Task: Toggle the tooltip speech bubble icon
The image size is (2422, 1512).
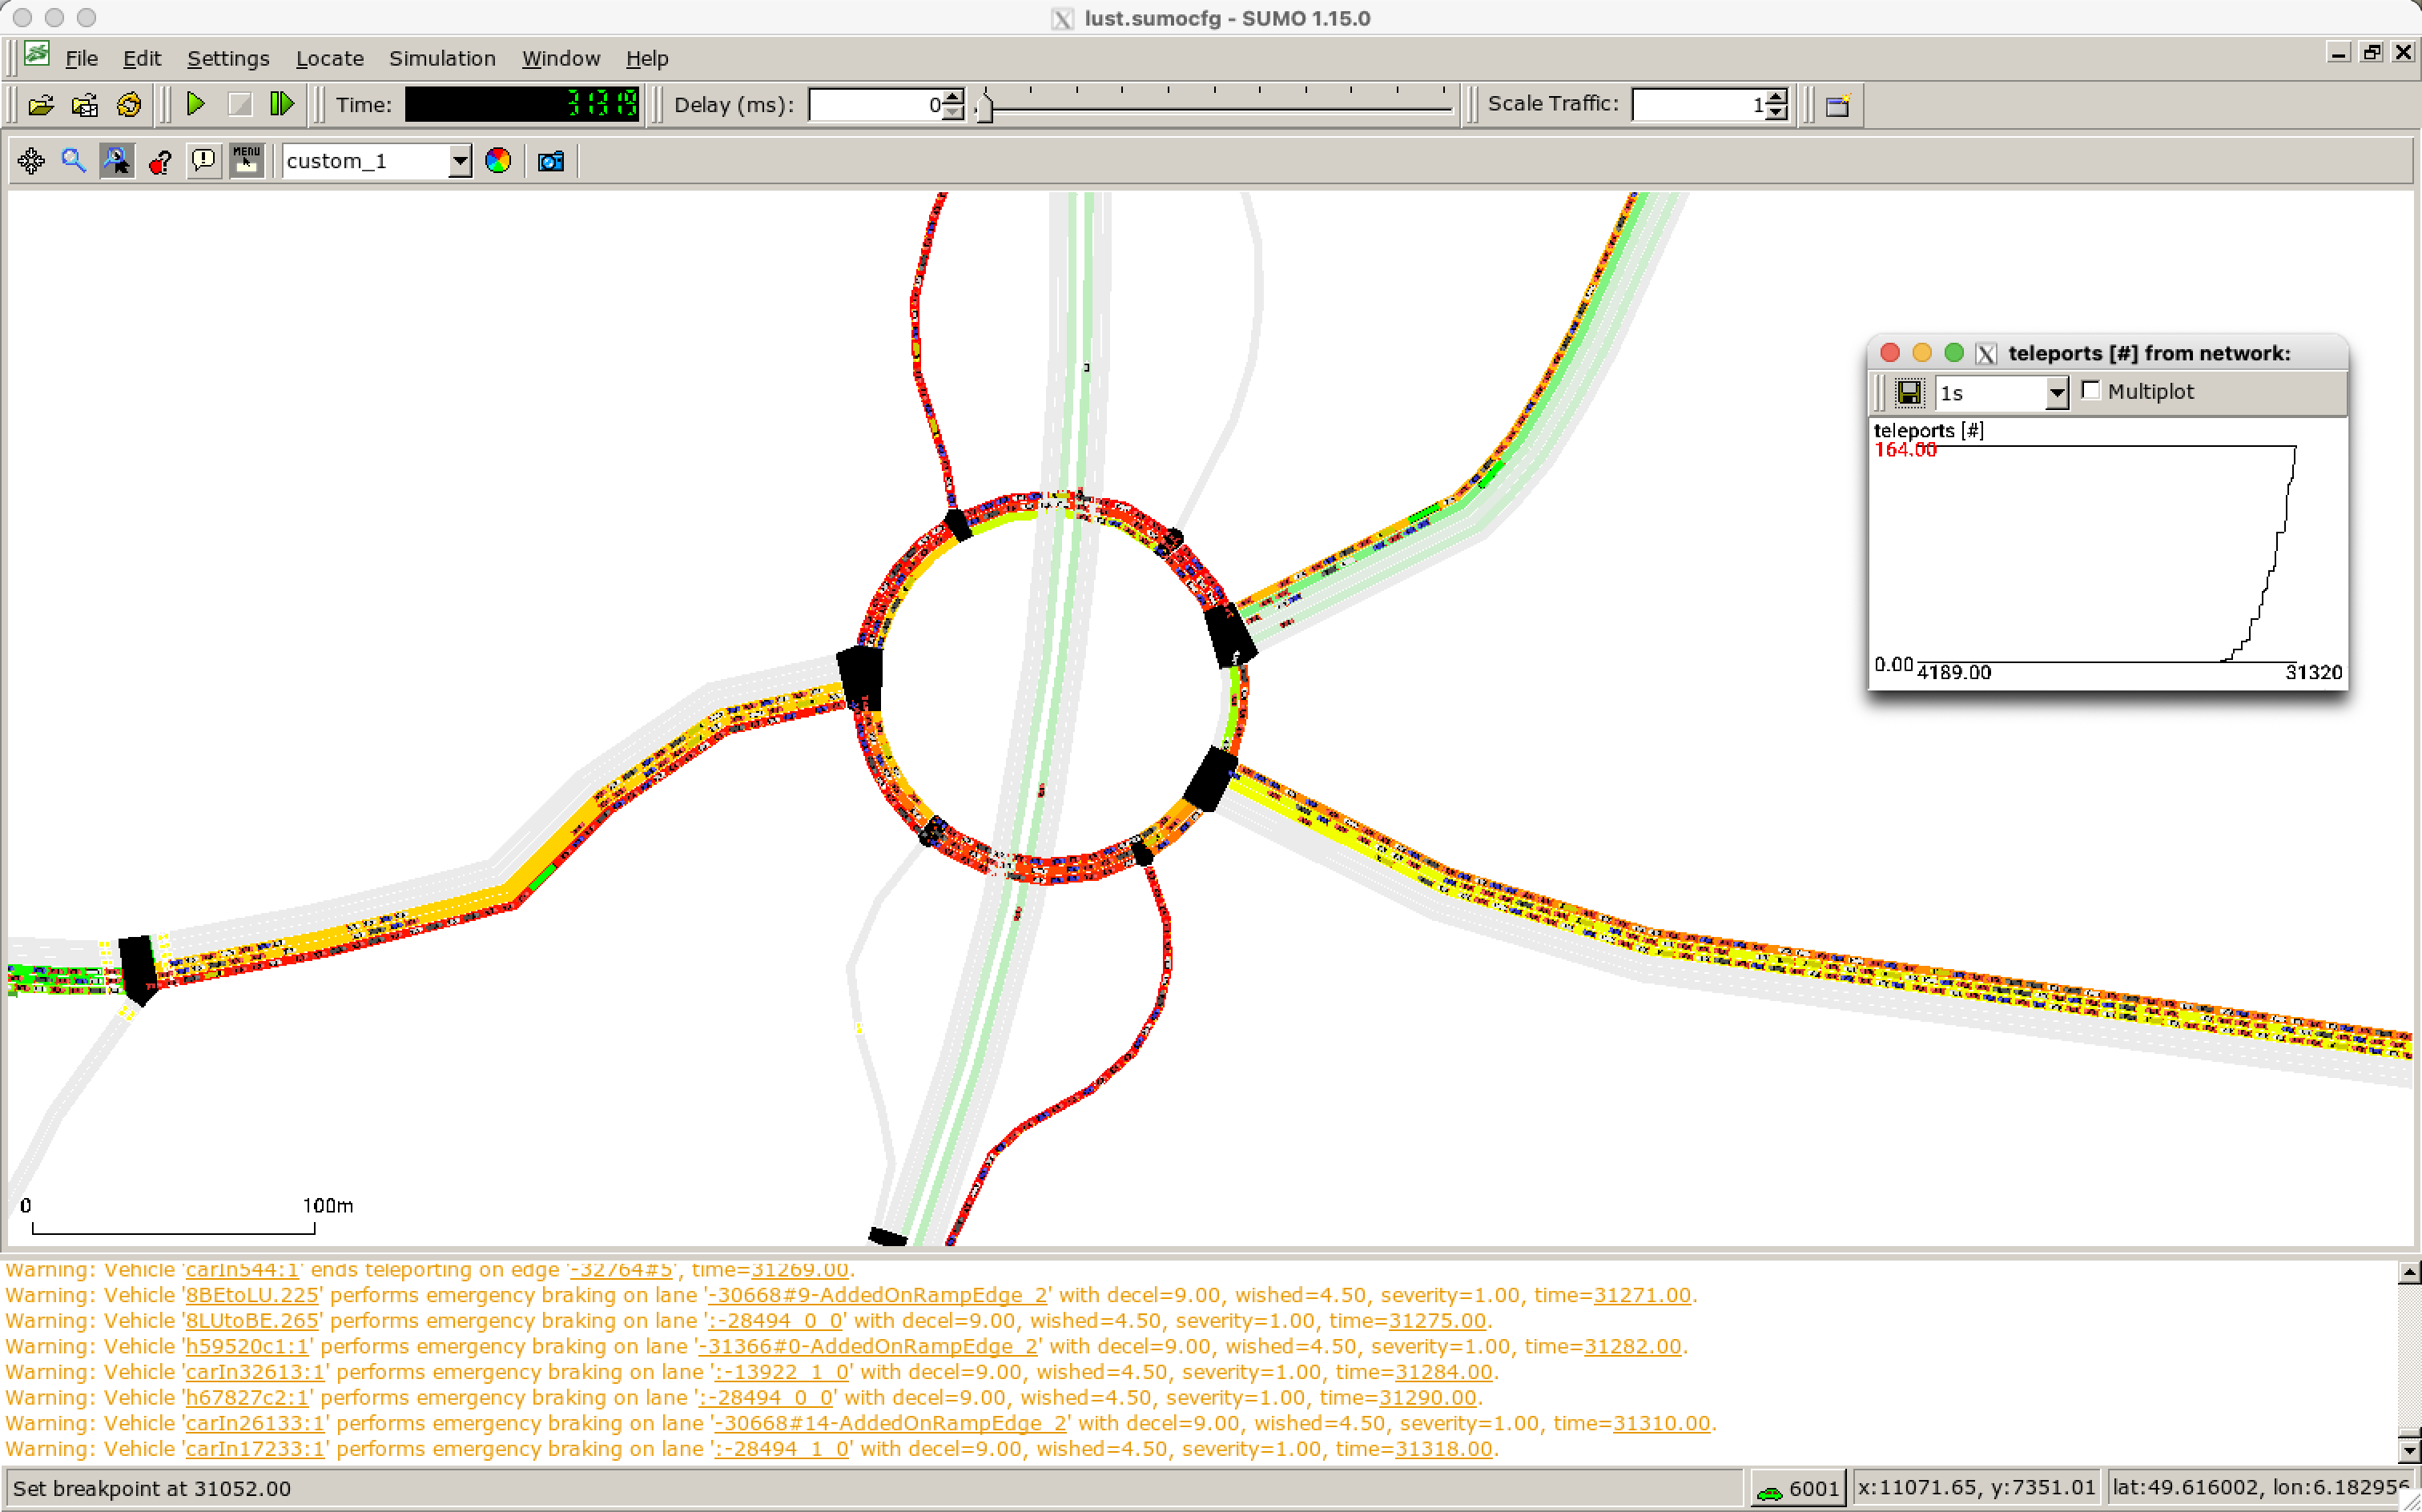Action: (x=203, y=161)
